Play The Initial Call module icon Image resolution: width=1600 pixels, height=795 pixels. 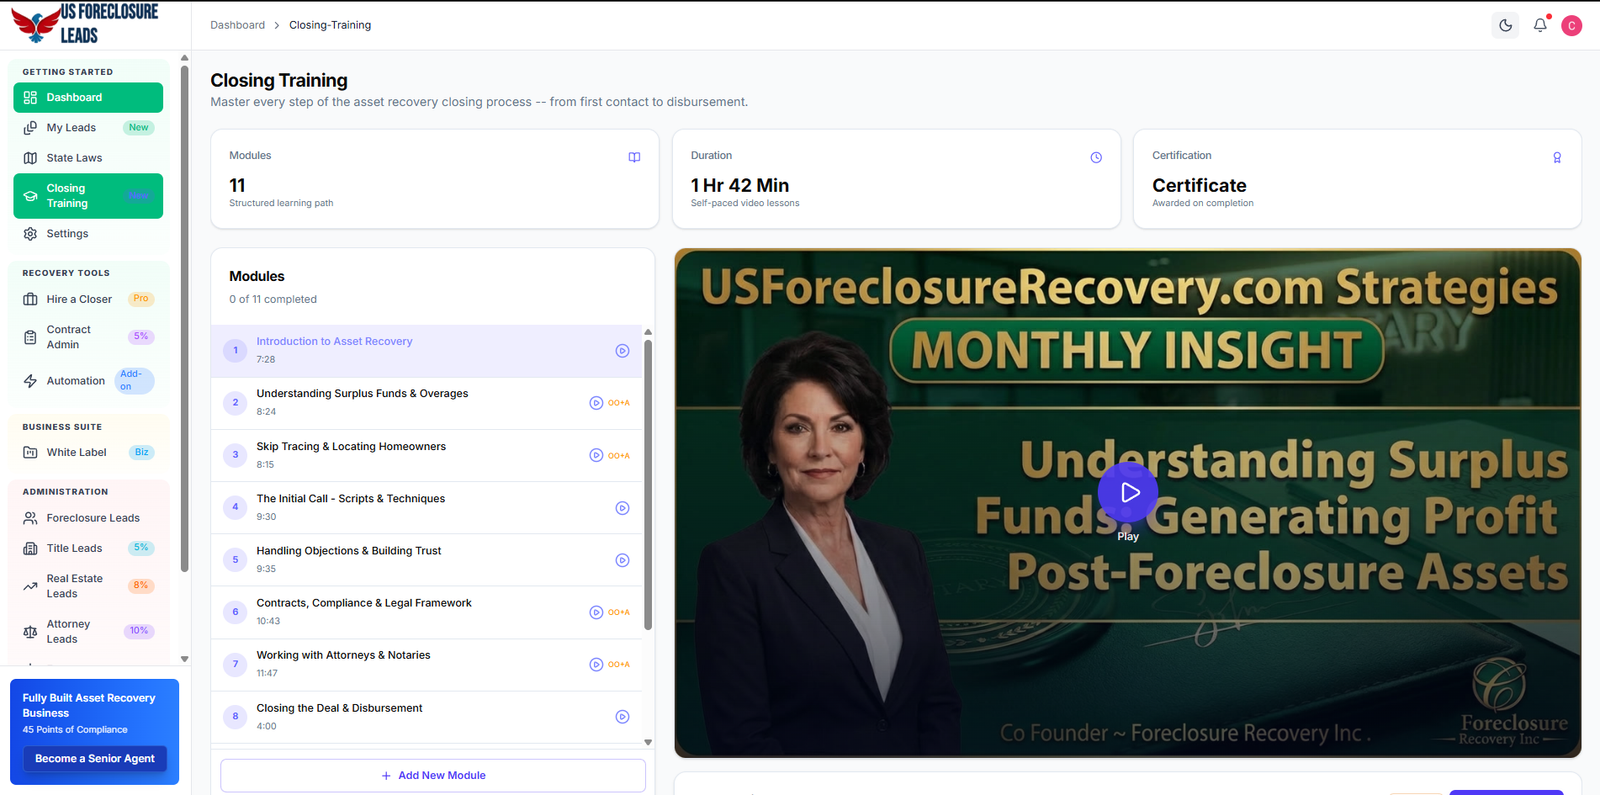click(622, 508)
